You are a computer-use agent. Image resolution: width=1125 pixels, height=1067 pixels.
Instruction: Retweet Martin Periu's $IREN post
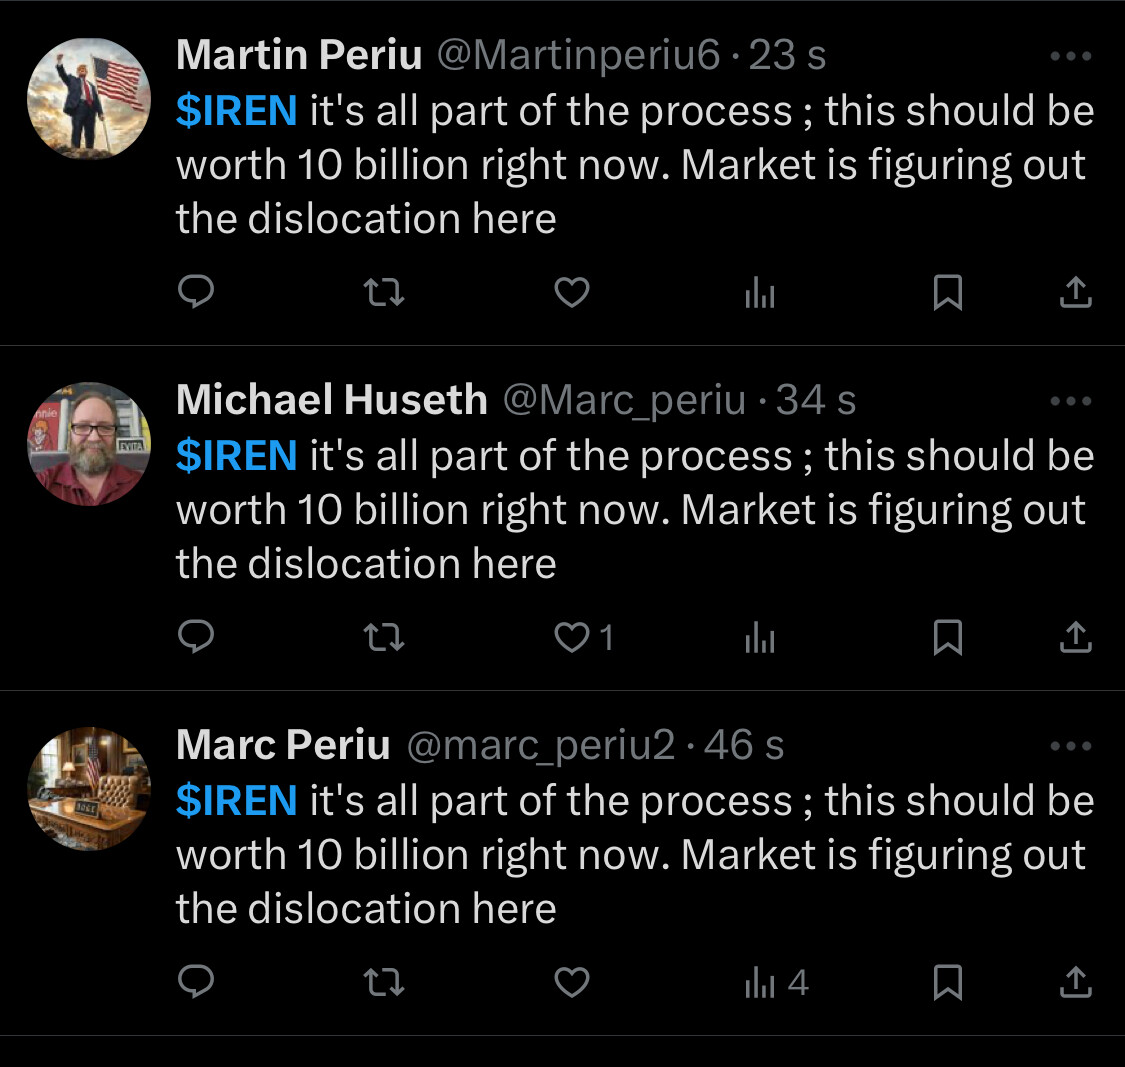click(383, 292)
